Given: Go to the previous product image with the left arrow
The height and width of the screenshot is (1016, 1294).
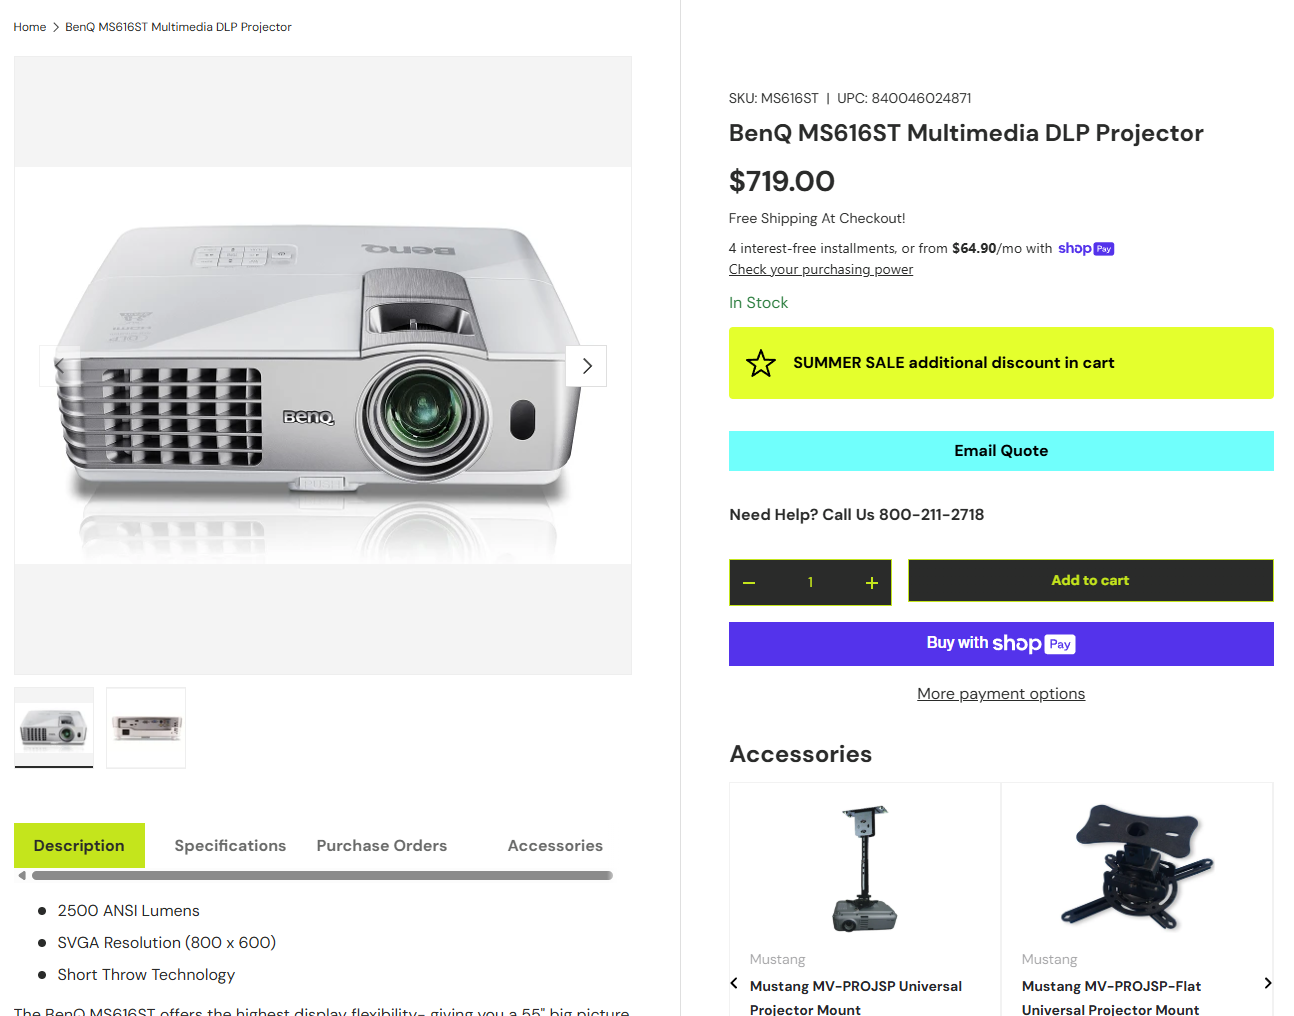Looking at the screenshot, I should click(59, 366).
